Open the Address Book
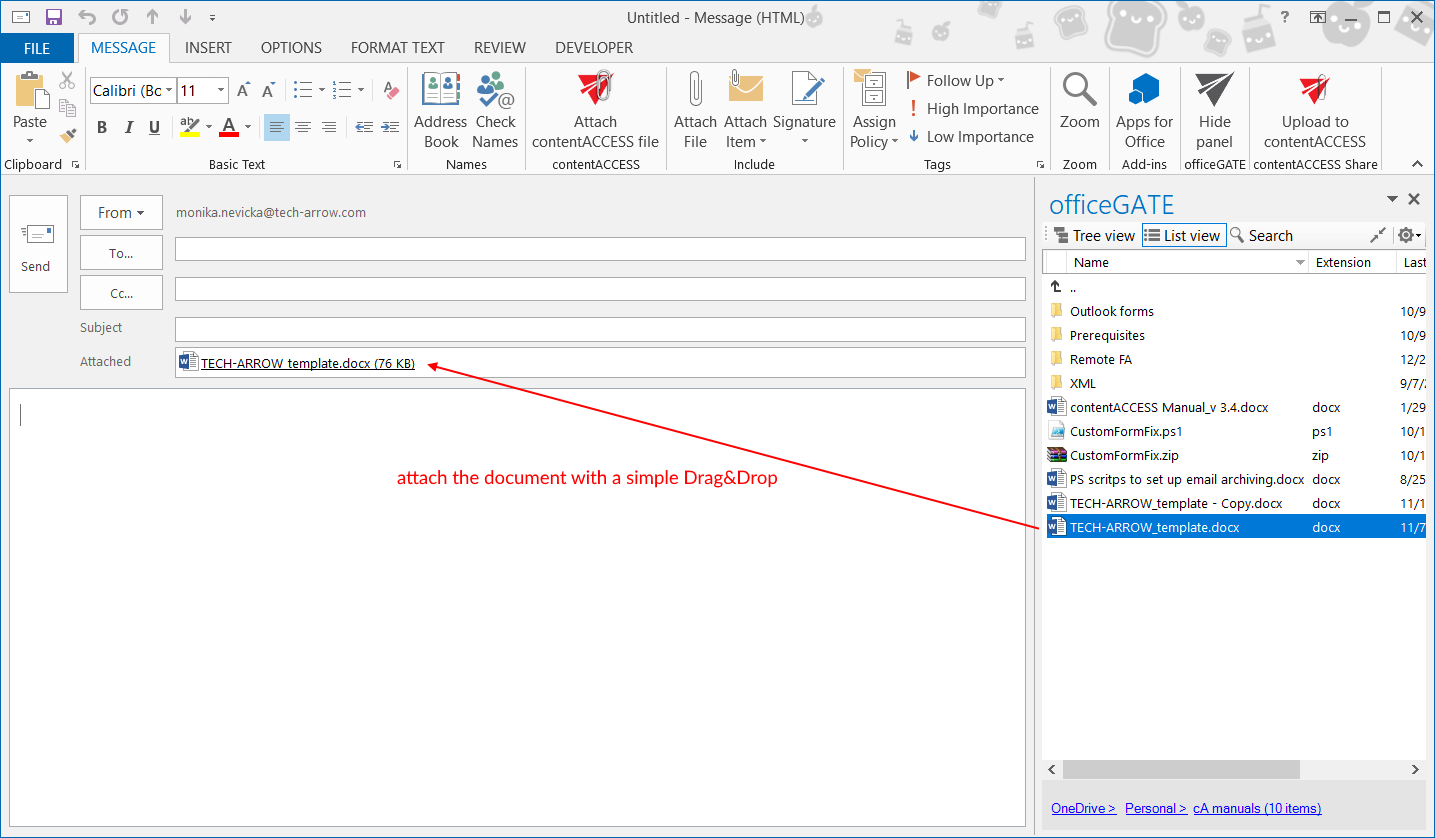Viewport: 1435px width, 838px height. tap(440, 90)
